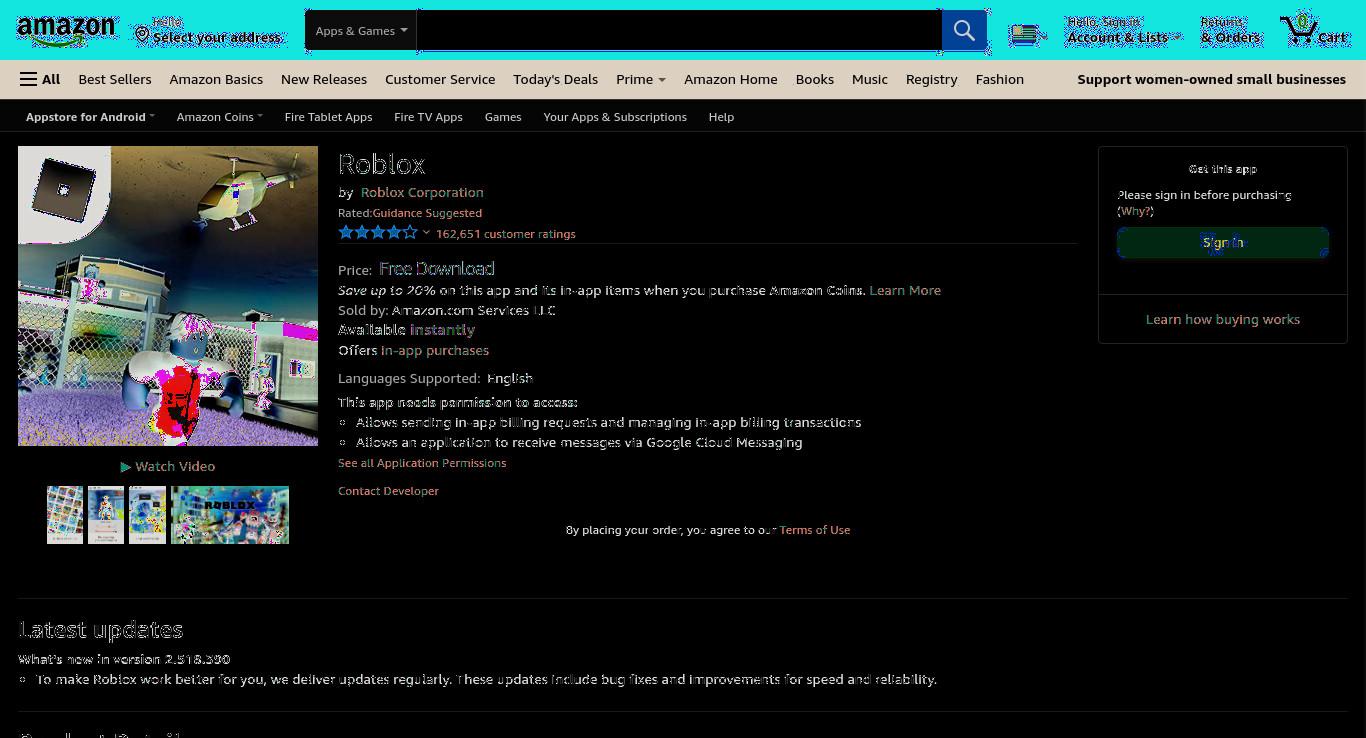
Task: Open Best Sellers in navigation
Action: [115, 79]
